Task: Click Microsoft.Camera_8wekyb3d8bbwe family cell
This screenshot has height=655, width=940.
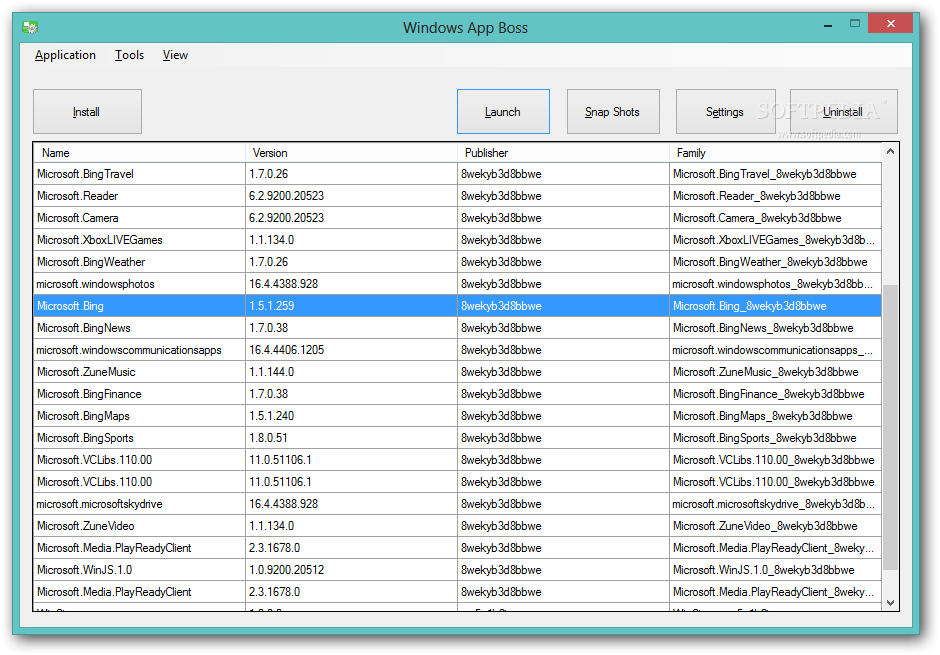Action: (x=775, y=218)
